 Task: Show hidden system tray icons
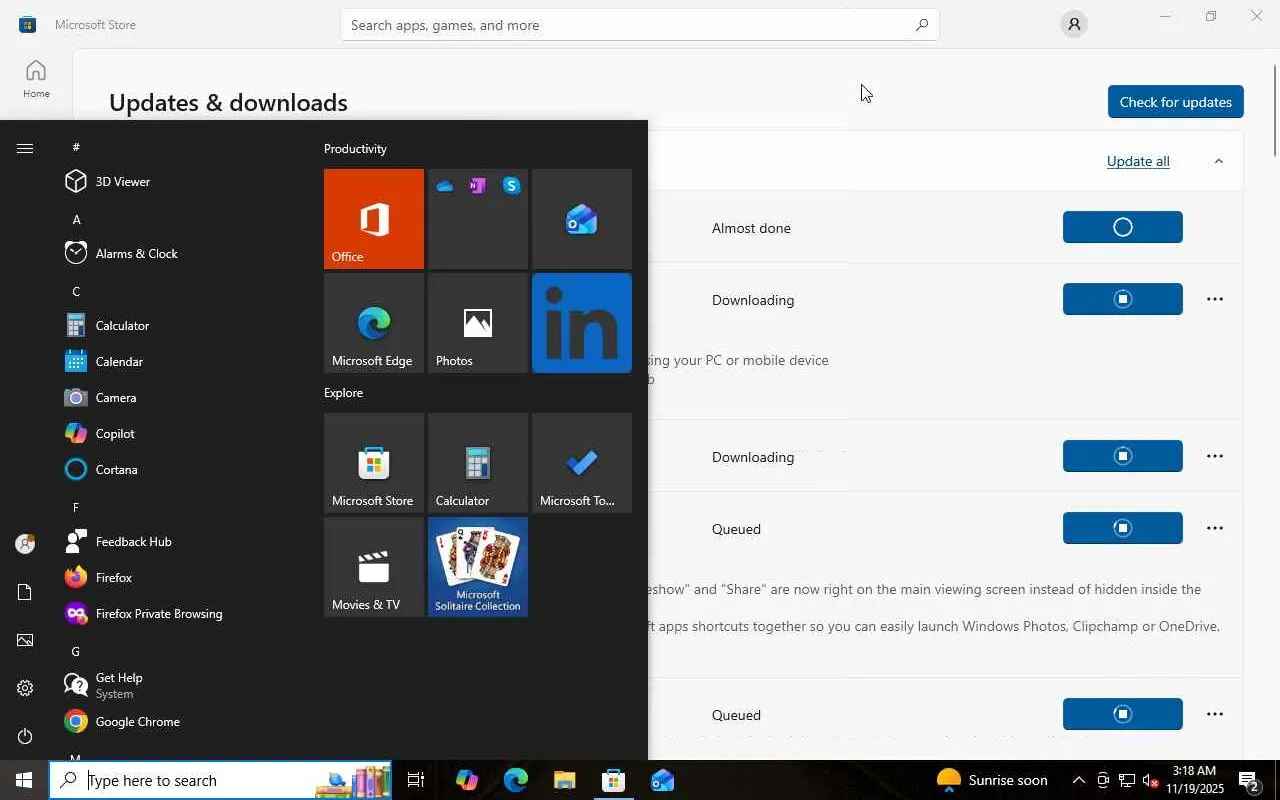tap(1078, 780)
